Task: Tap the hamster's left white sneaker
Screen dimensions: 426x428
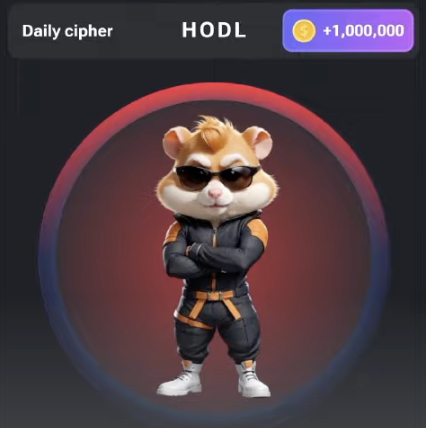Action: [181, 380]
